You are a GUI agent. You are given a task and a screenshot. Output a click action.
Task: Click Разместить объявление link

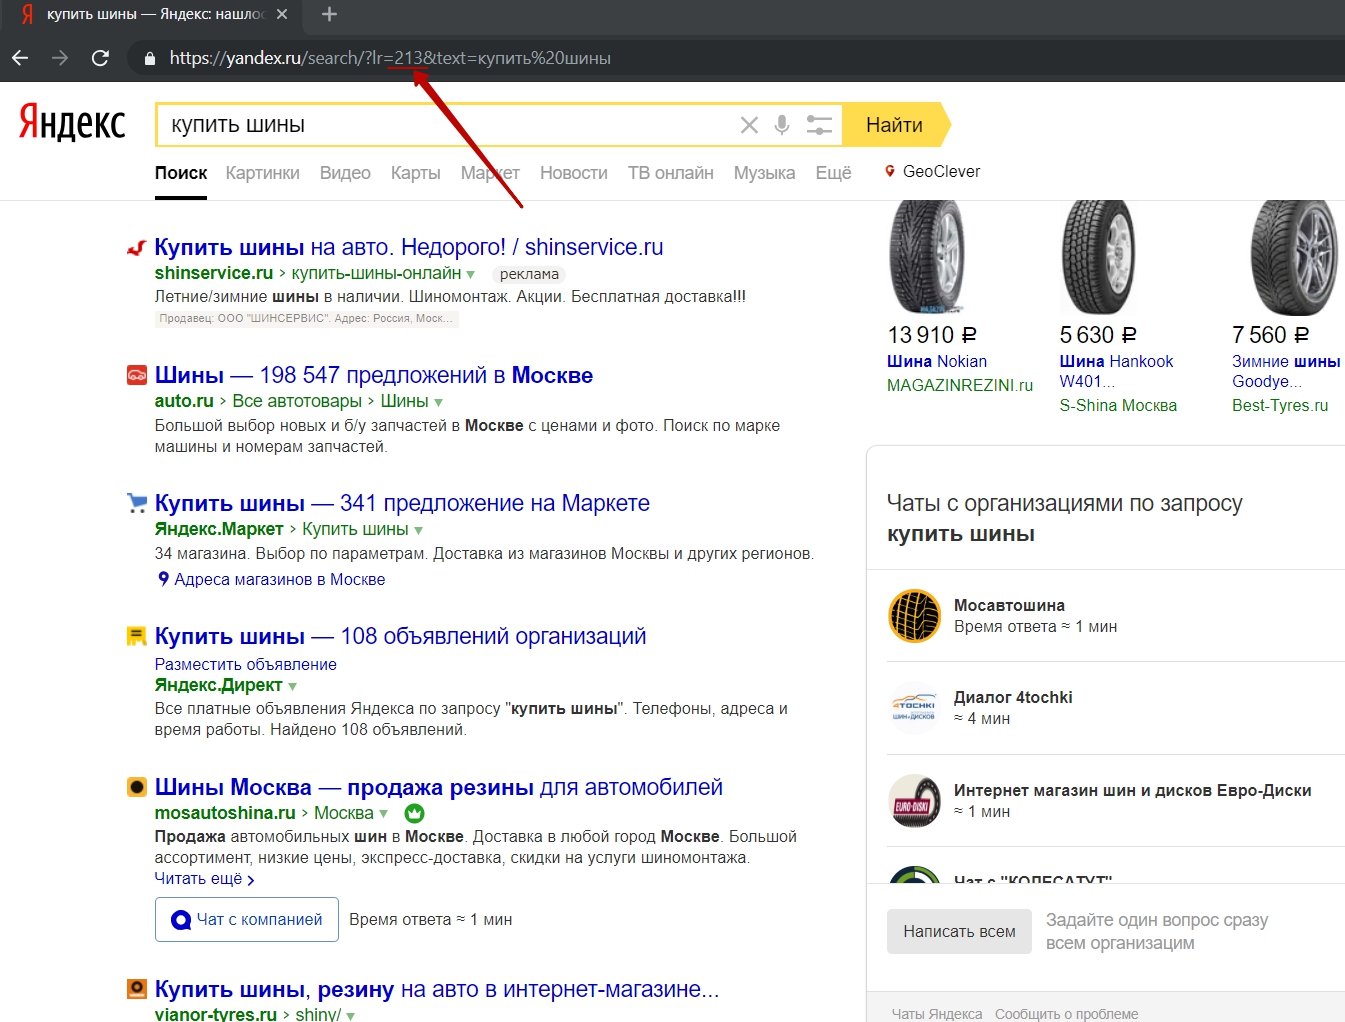point(246,664)
